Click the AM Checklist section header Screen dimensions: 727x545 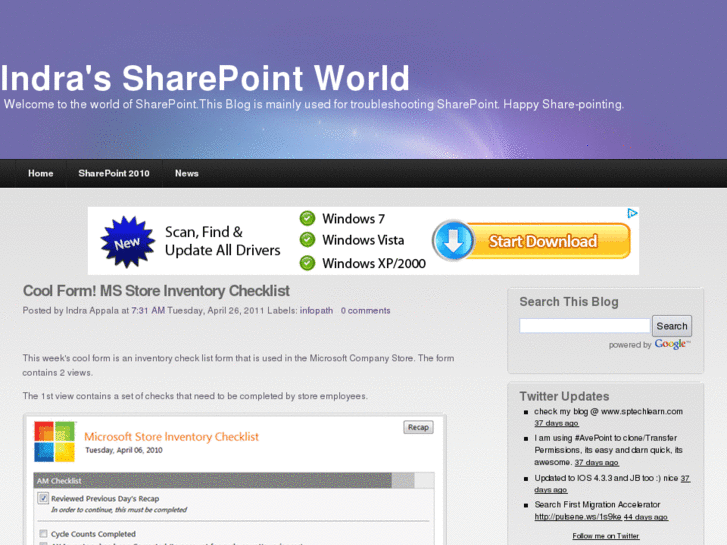[234, 481]
